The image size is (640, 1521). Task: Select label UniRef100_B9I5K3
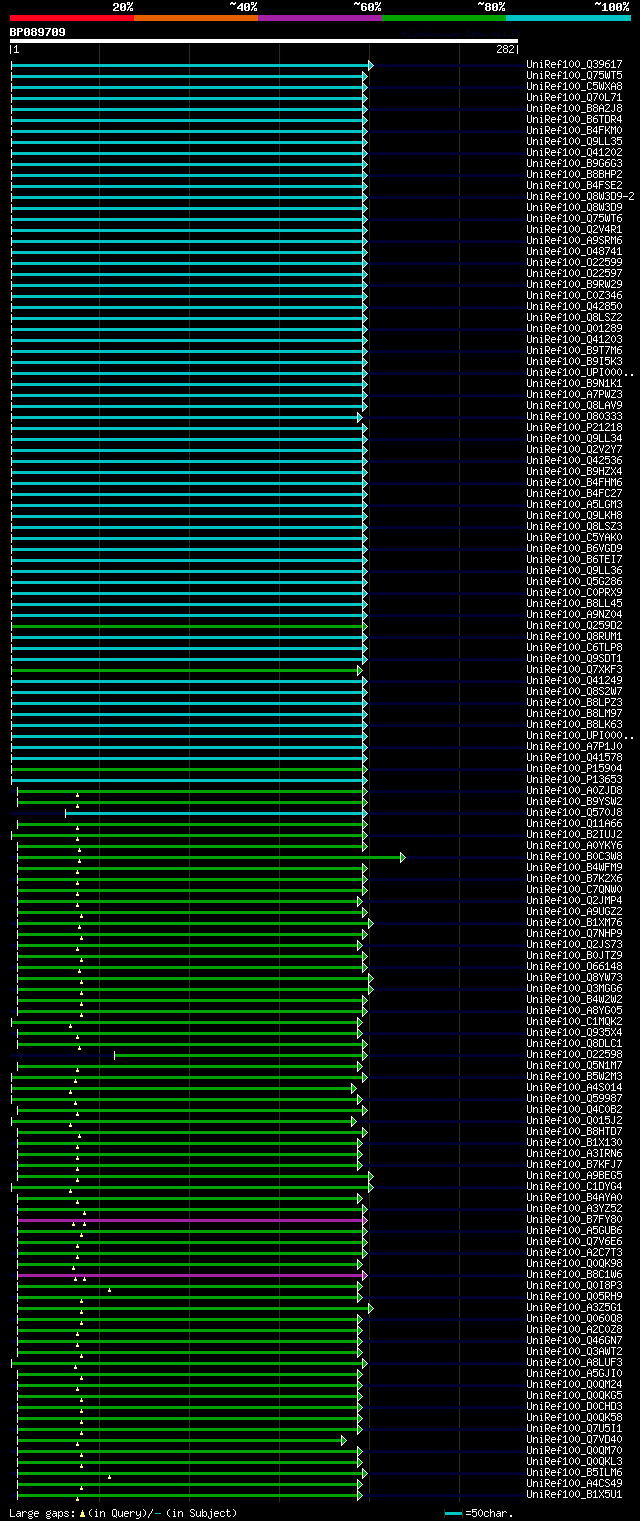(574, 362)
